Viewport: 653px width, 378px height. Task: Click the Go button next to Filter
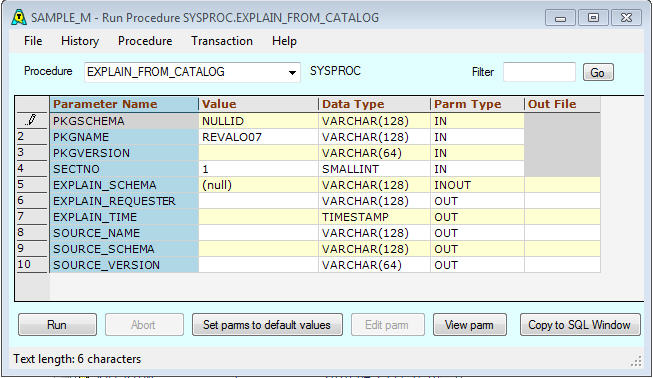pos(598,72)
